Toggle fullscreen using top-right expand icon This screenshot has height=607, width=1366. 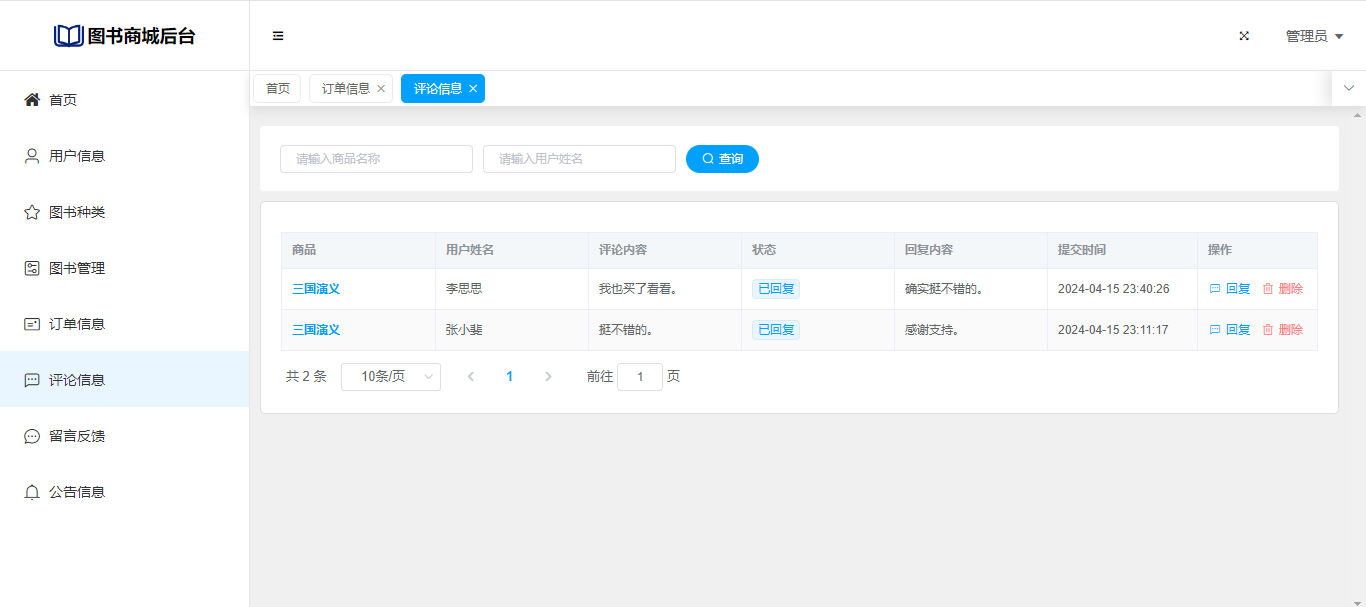(1244, 36)
